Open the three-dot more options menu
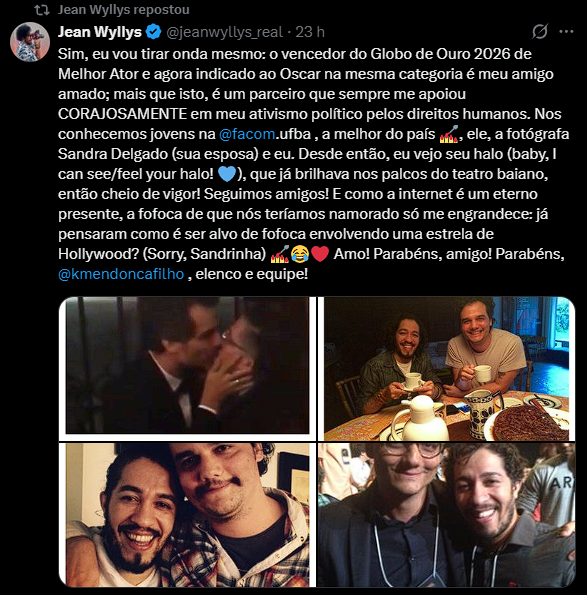587x595 pixels. 566,32
